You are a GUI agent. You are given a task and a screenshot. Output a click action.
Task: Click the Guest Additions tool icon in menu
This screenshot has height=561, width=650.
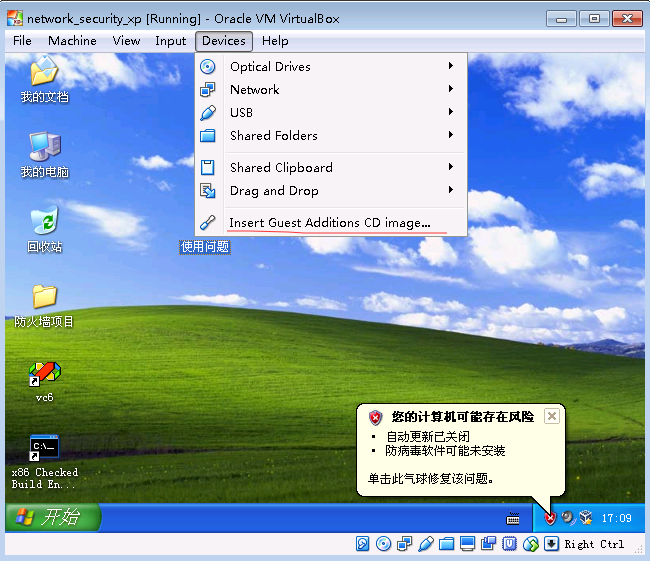point(207,223)
